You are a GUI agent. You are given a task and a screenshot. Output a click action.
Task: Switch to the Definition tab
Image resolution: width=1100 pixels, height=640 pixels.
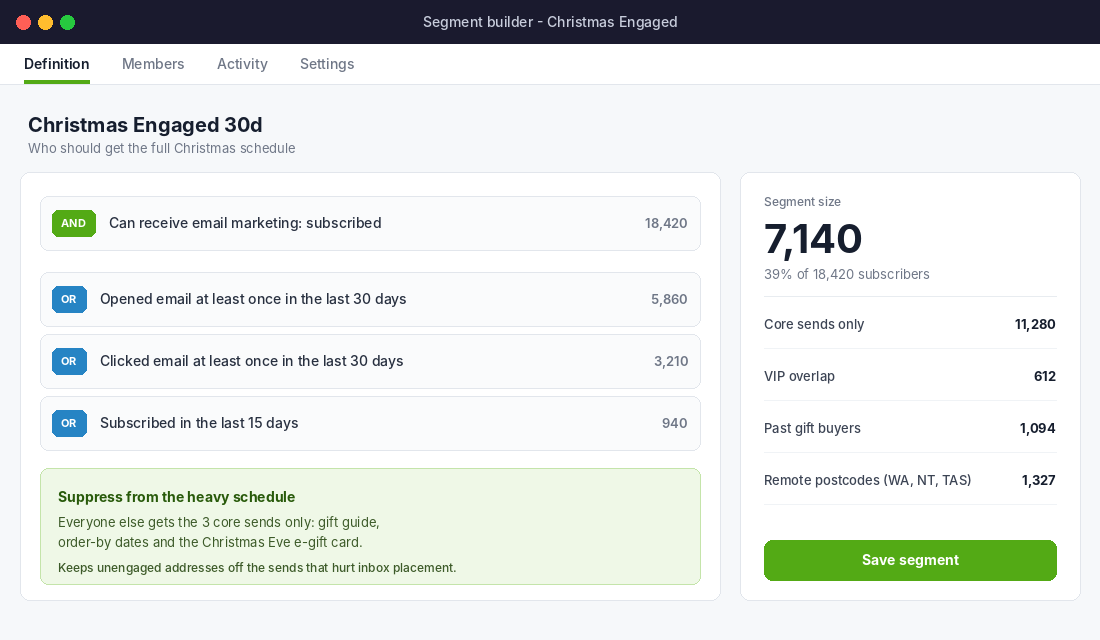(x=57, y=64)
